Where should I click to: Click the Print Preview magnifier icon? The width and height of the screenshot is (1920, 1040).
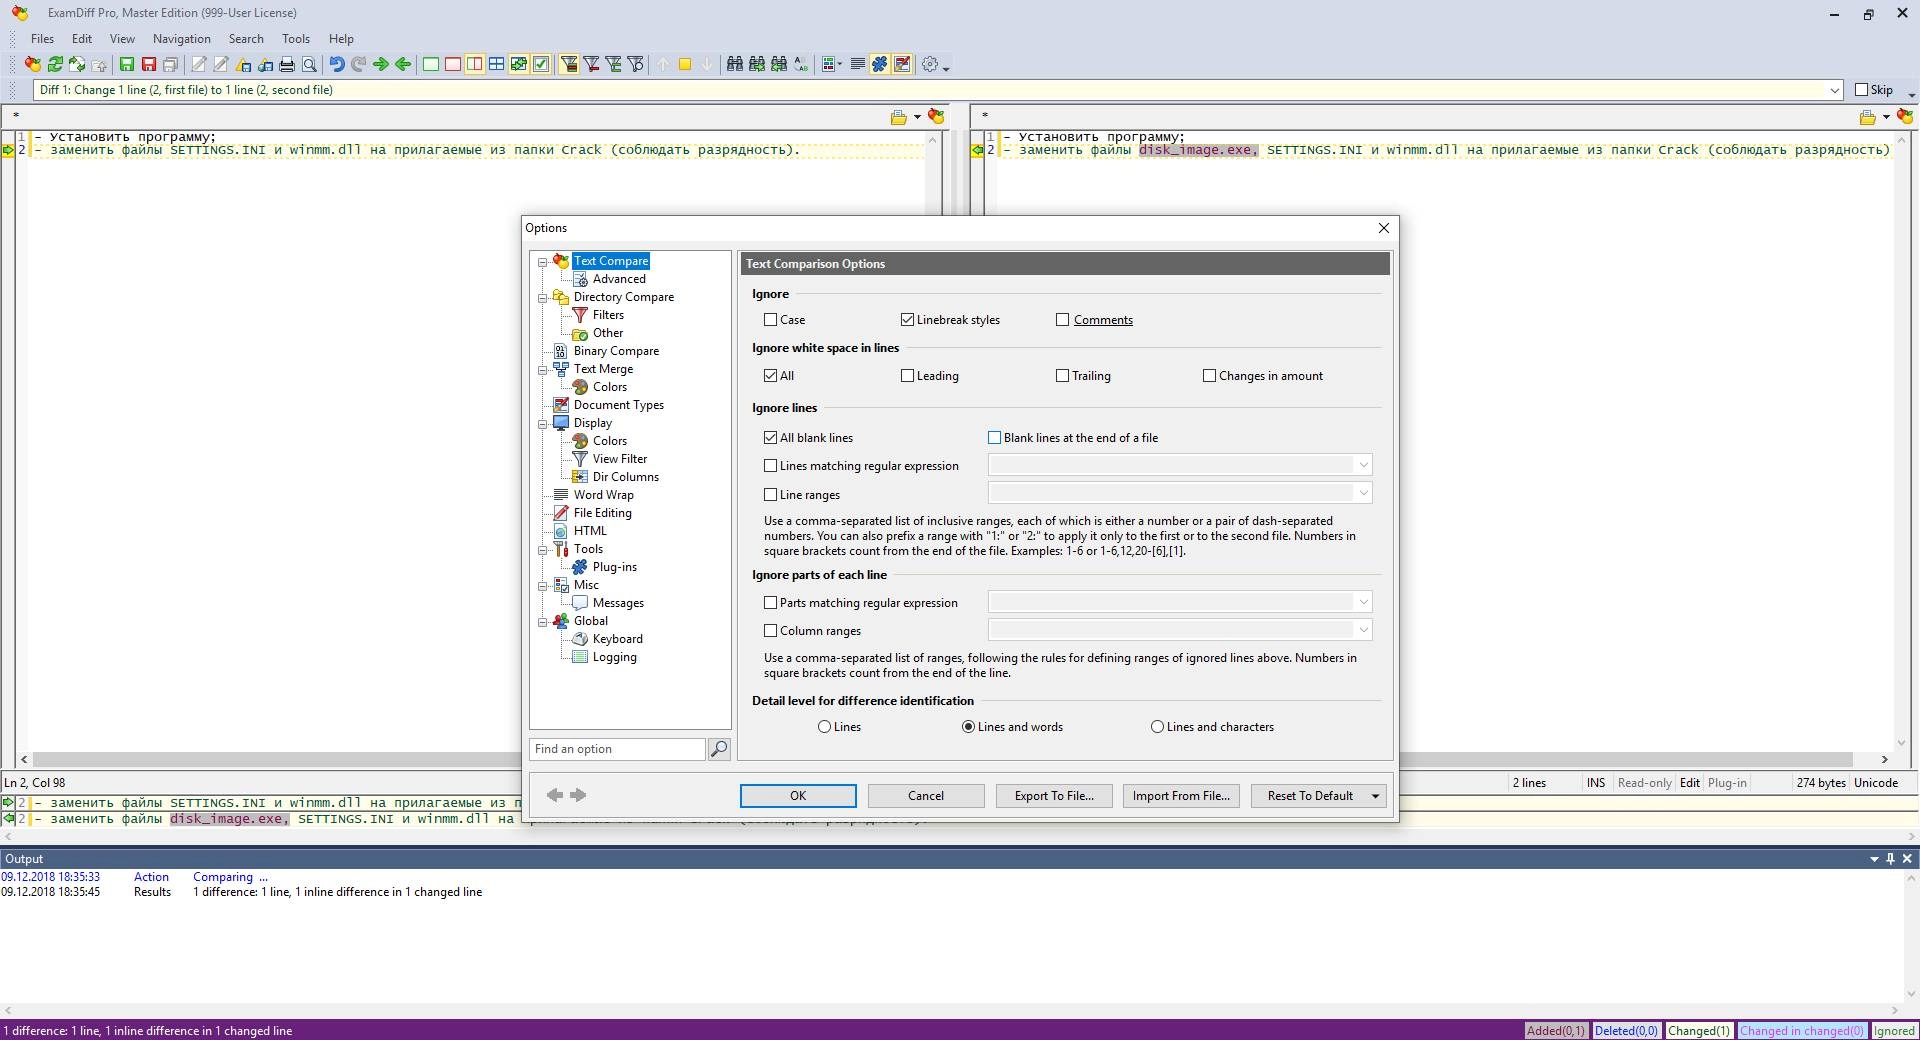pyautogui.click(x=309, y=64)
